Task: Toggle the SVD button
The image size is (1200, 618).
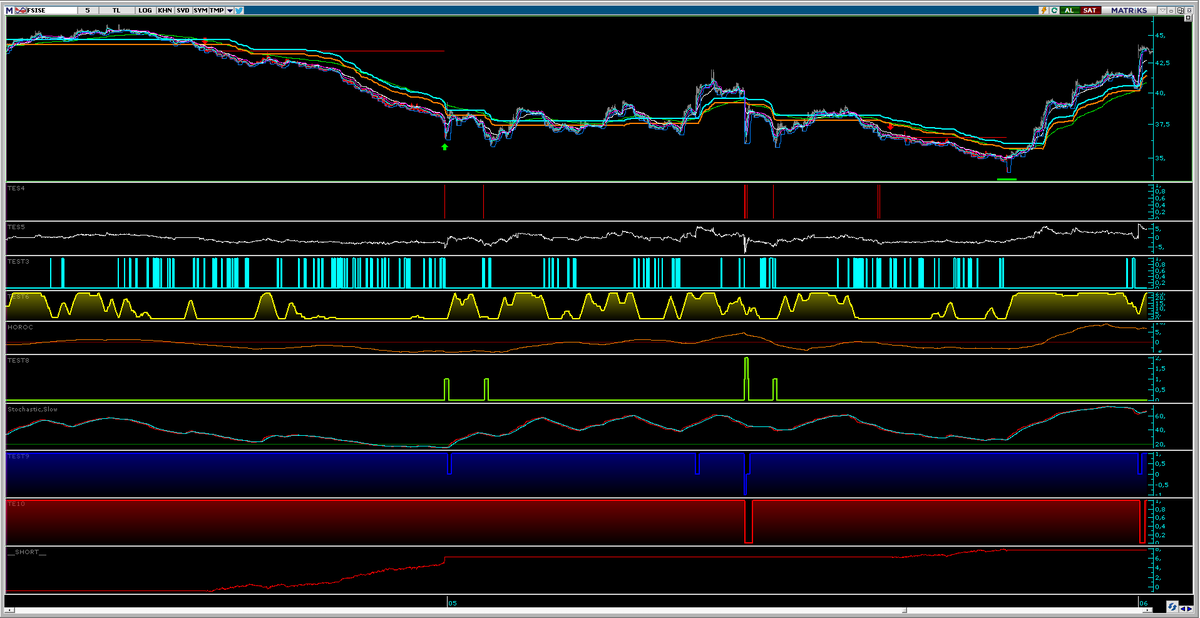Action: [x=183, y=10]
